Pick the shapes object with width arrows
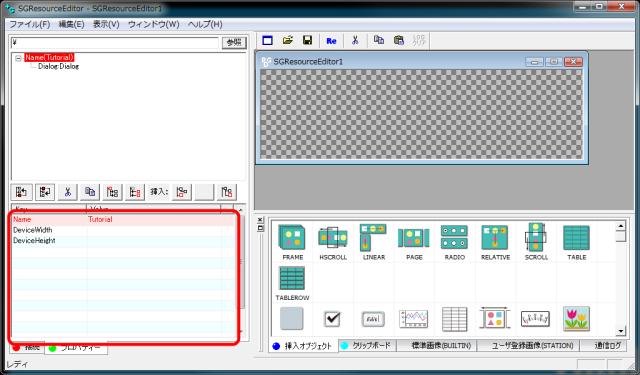The image size is (640, 375). coord(495,318)
